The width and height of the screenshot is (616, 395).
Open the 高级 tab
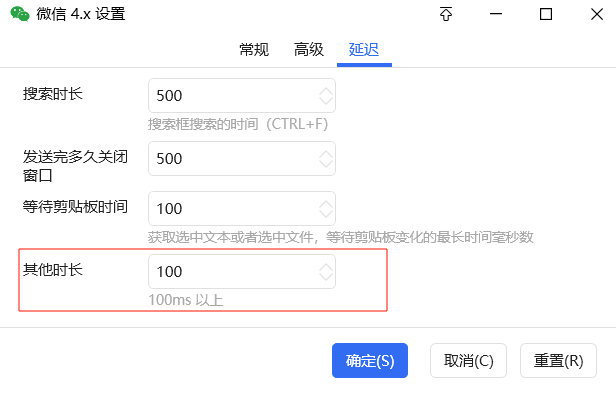pyautogui.click(x=309, y=50)
